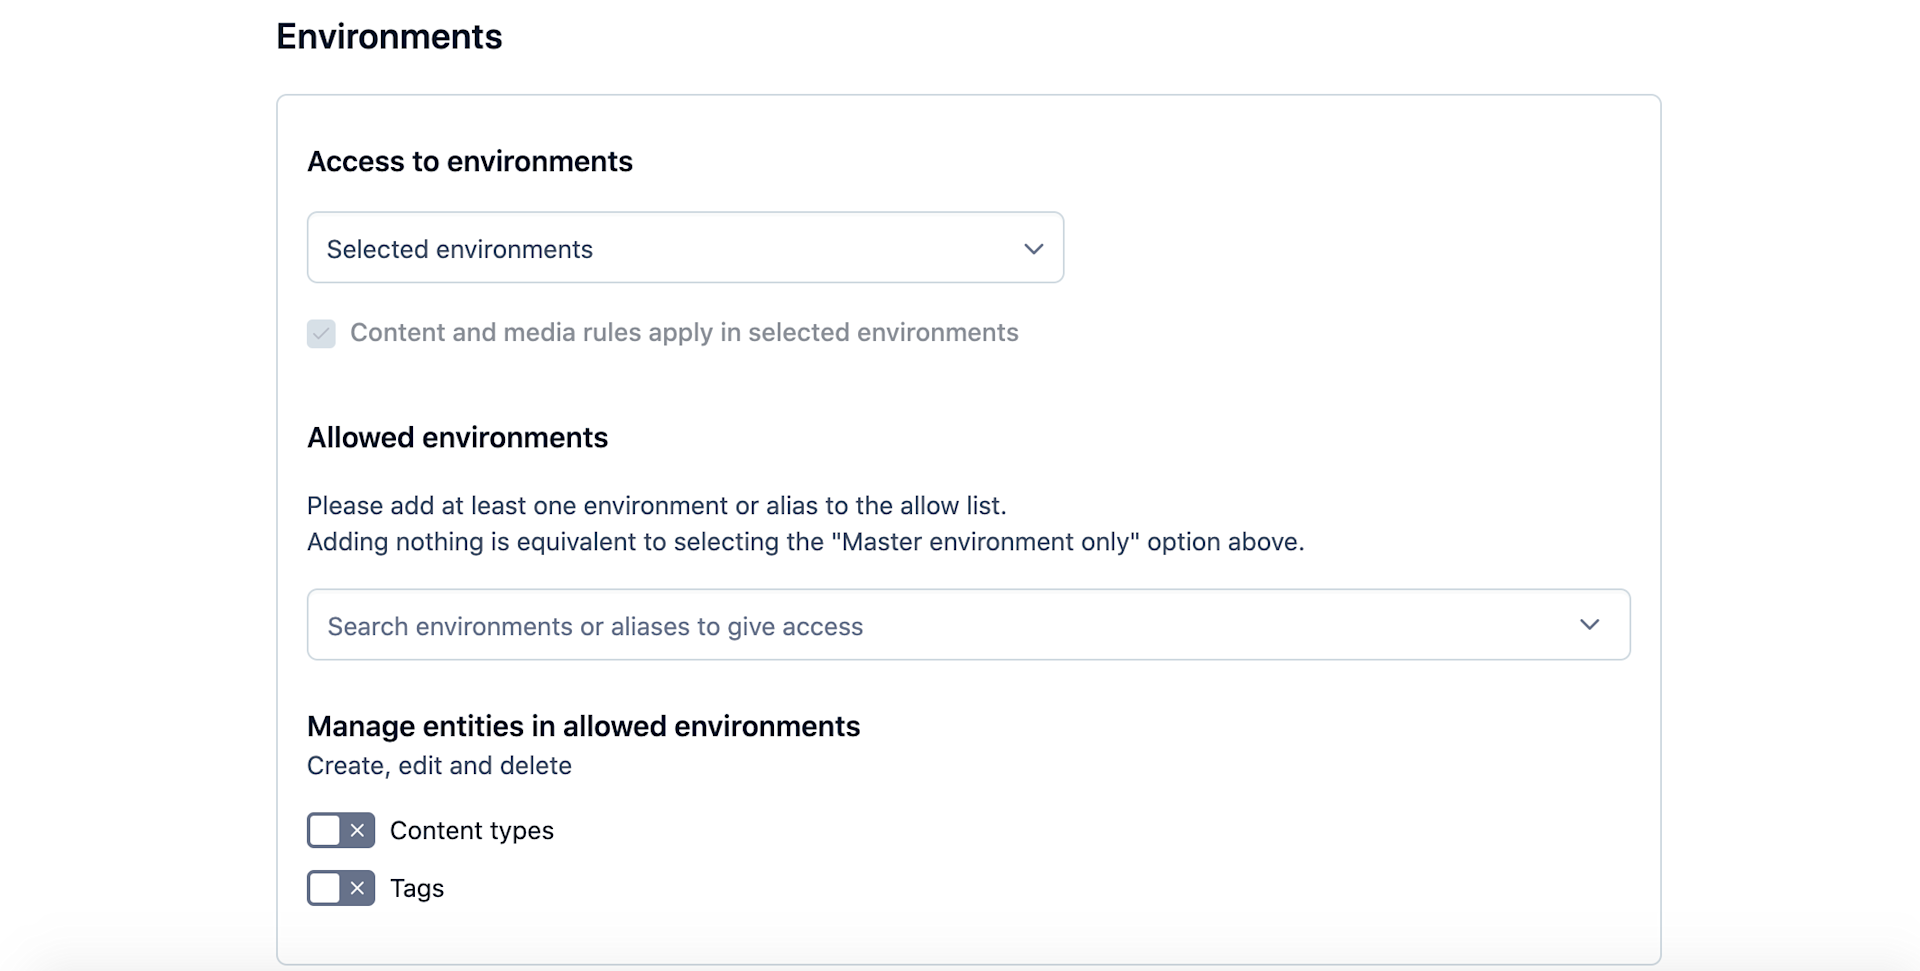The width and height of the screenshot is (1920, 971).
Task: Click the Content types label
Action: click(472, 830)
